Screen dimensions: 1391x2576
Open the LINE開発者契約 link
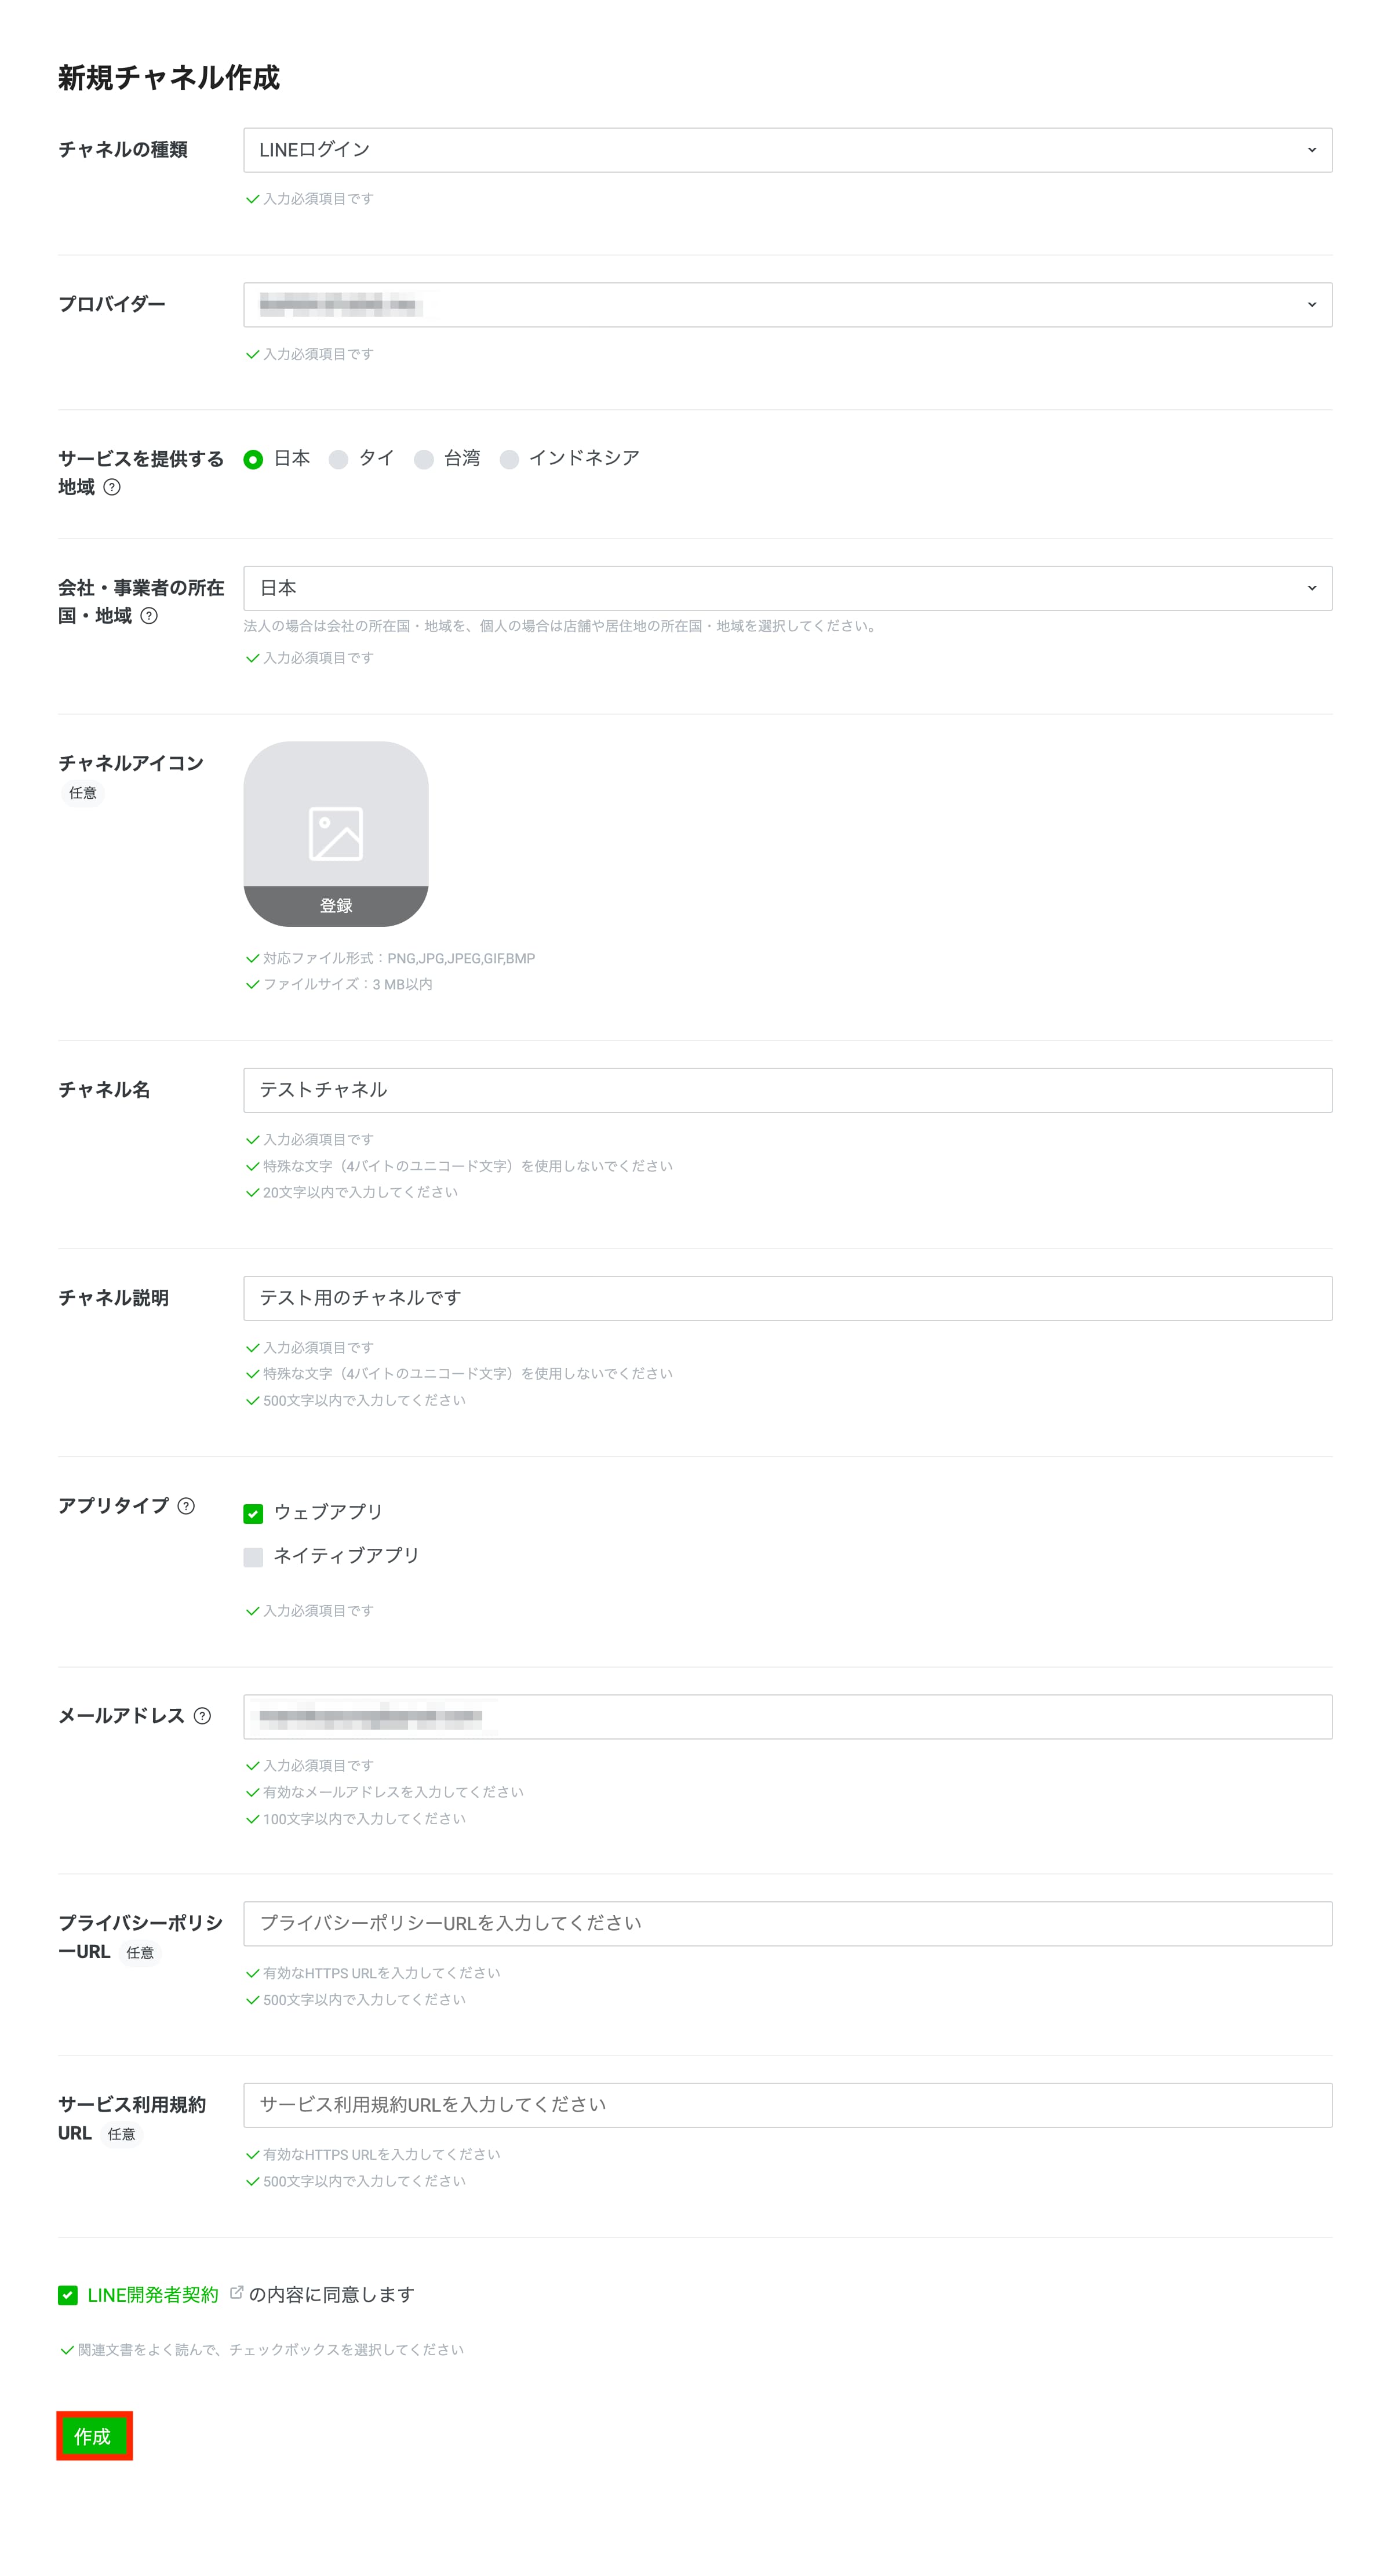pyautogui.click(x=153, y=2295)
